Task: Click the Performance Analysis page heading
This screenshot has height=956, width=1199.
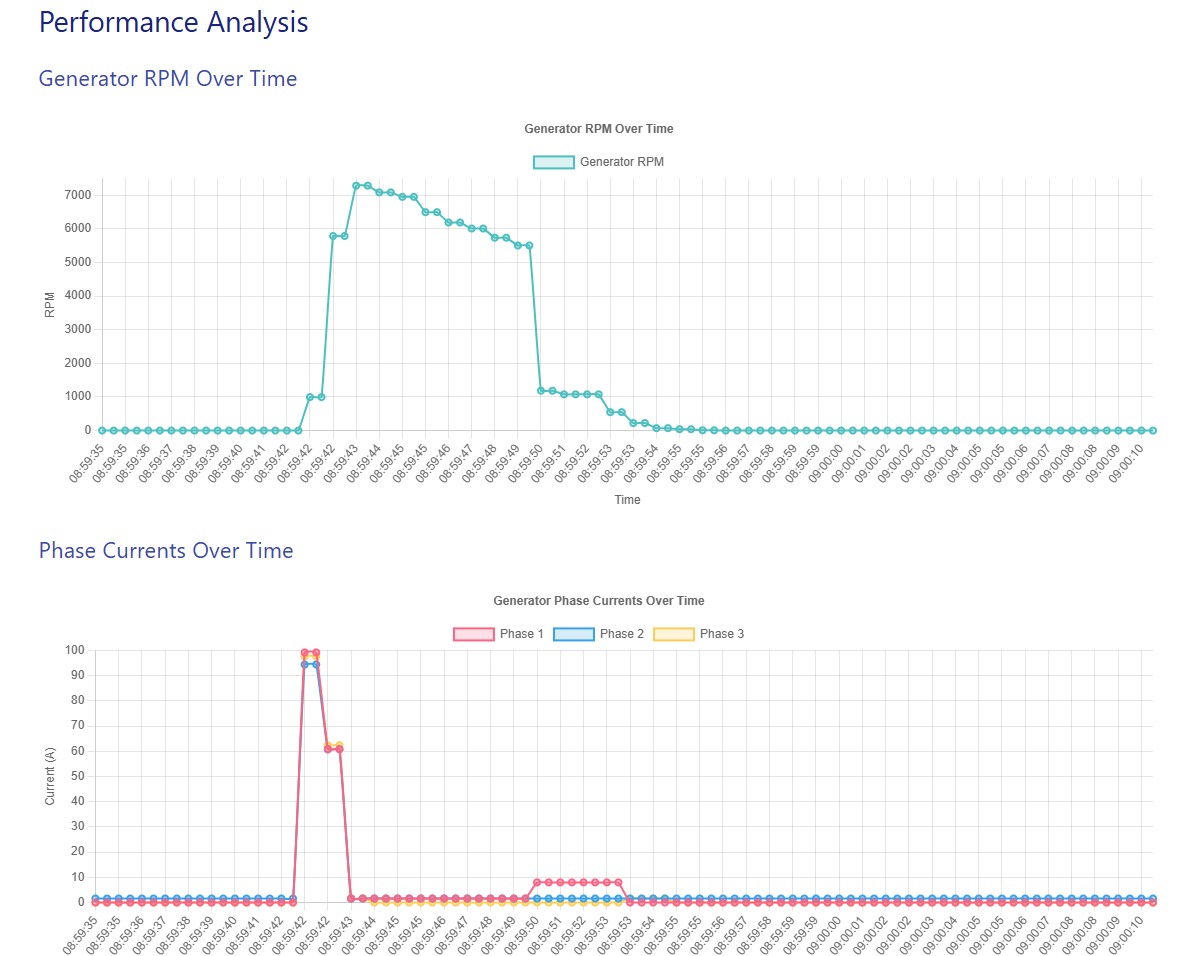Action: point(173,22)
